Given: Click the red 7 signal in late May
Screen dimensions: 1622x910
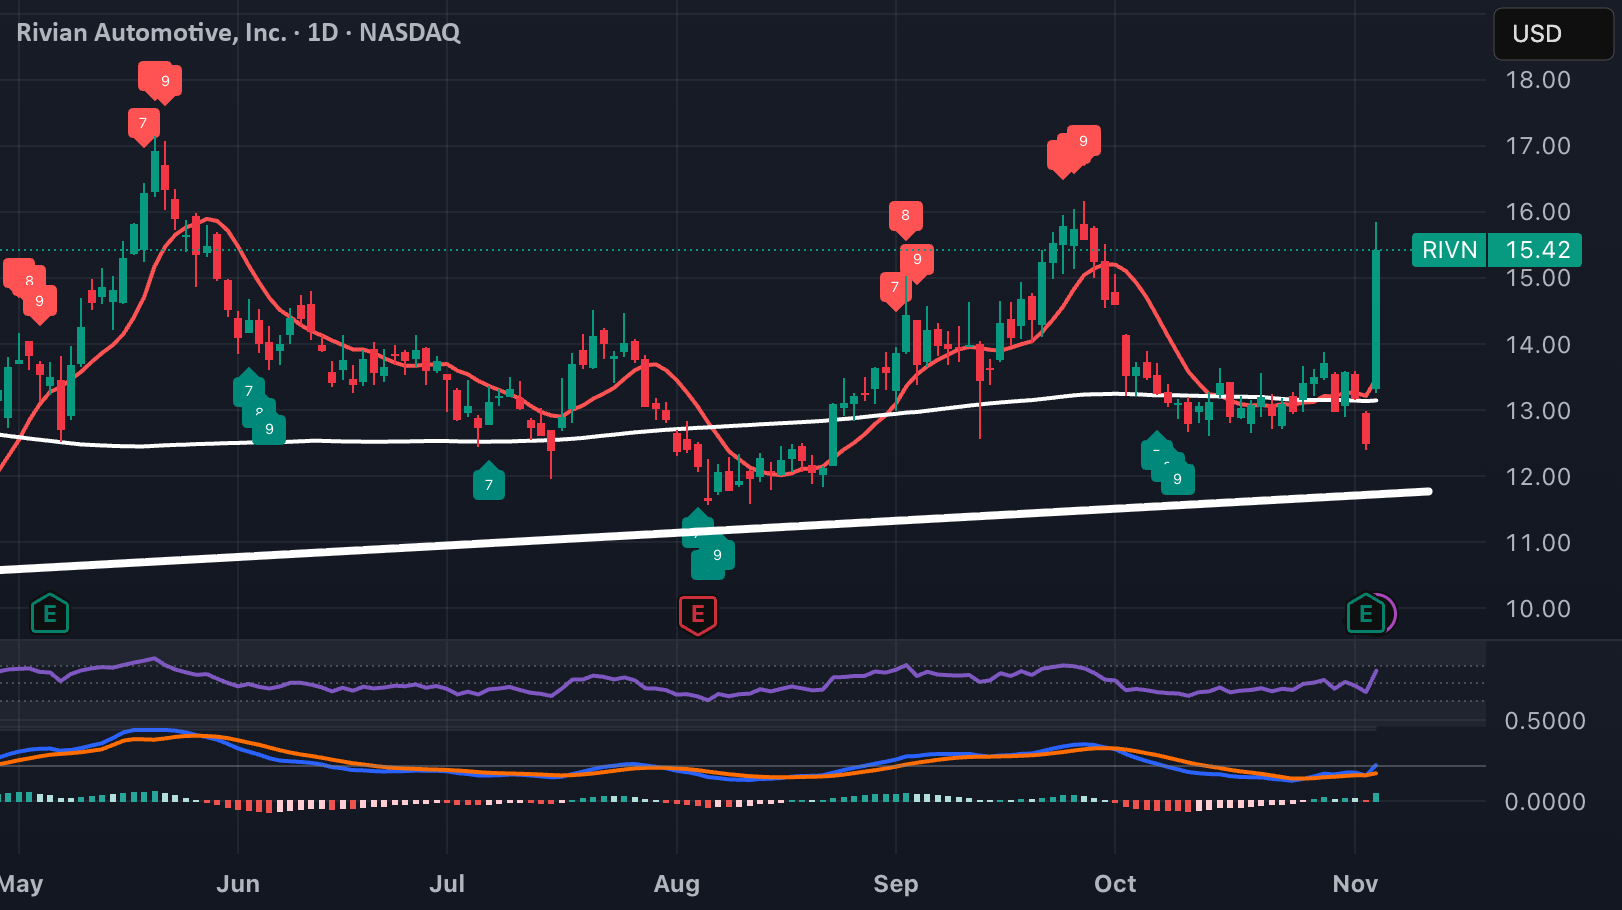Looking at the screenshot, I should pos(143,125).
